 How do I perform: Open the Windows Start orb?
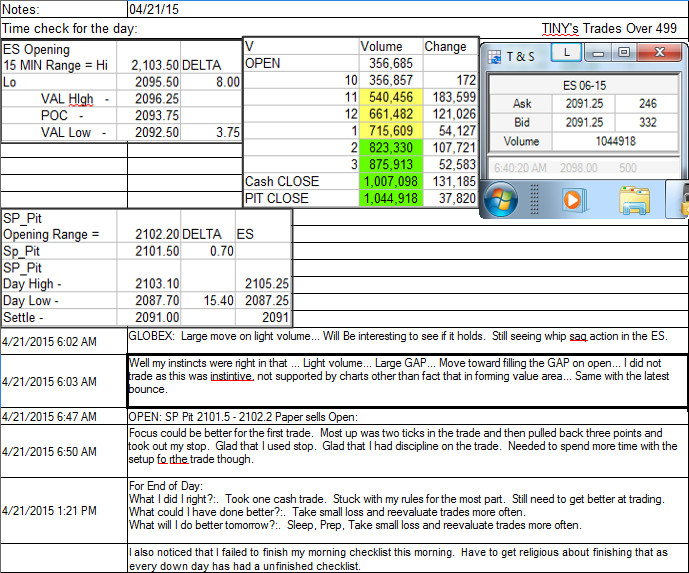coord(501,199)
